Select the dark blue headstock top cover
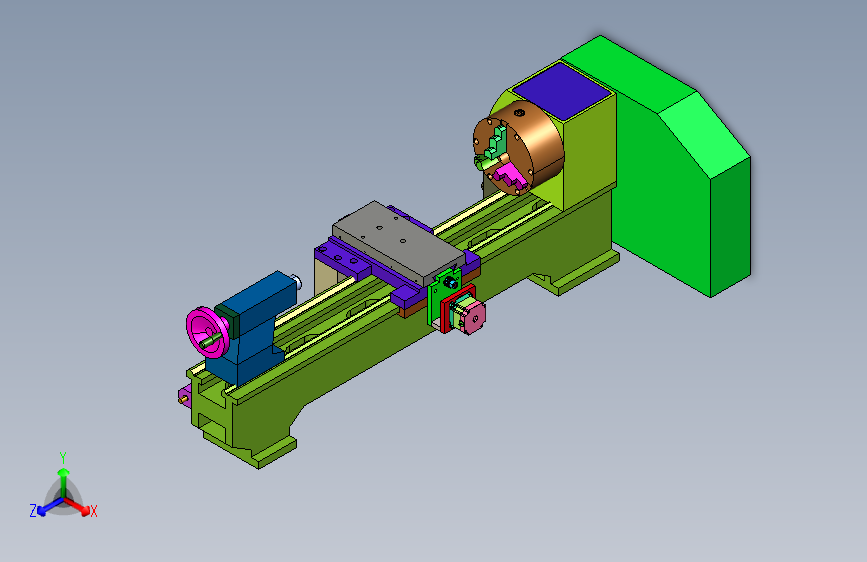 [561, 91]
